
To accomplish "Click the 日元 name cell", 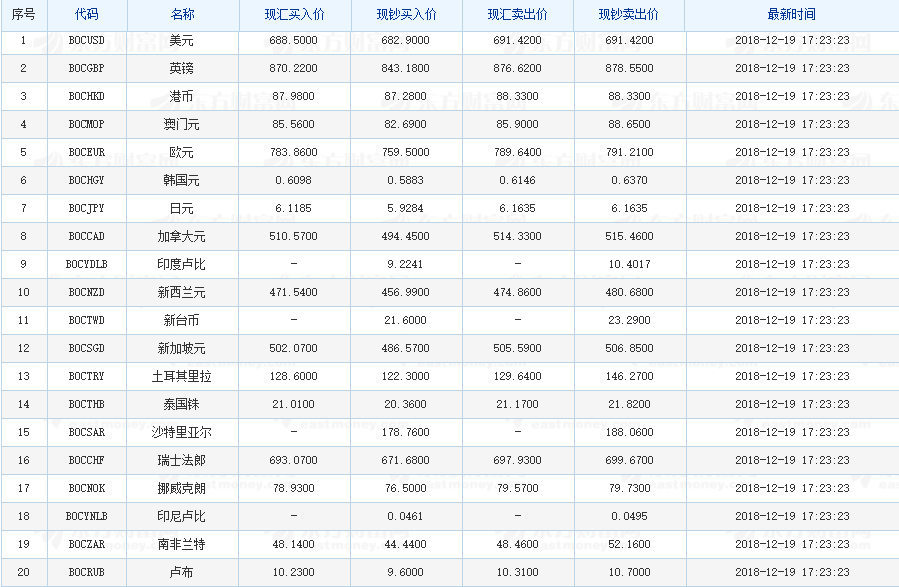I will [182, 209].
